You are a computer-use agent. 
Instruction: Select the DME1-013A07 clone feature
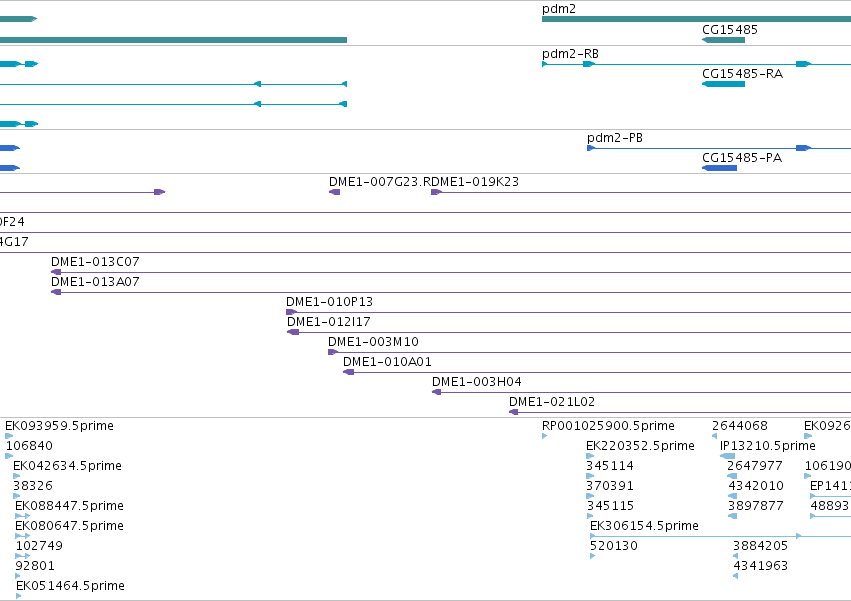click(x=451, y=292)
